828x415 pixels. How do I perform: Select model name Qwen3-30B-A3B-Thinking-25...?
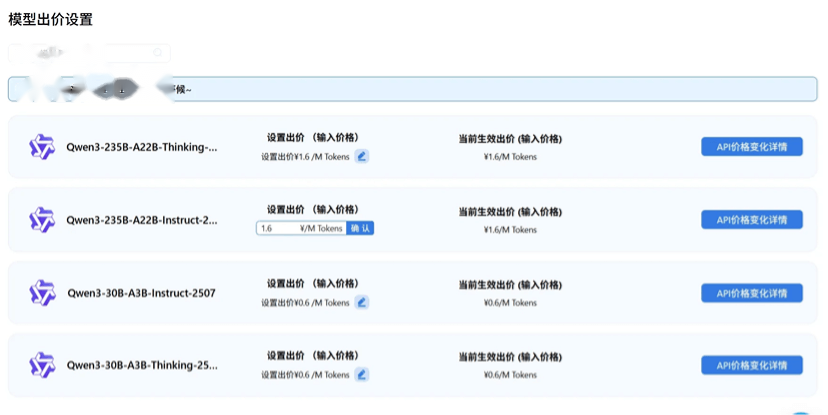tap(142, 365)
